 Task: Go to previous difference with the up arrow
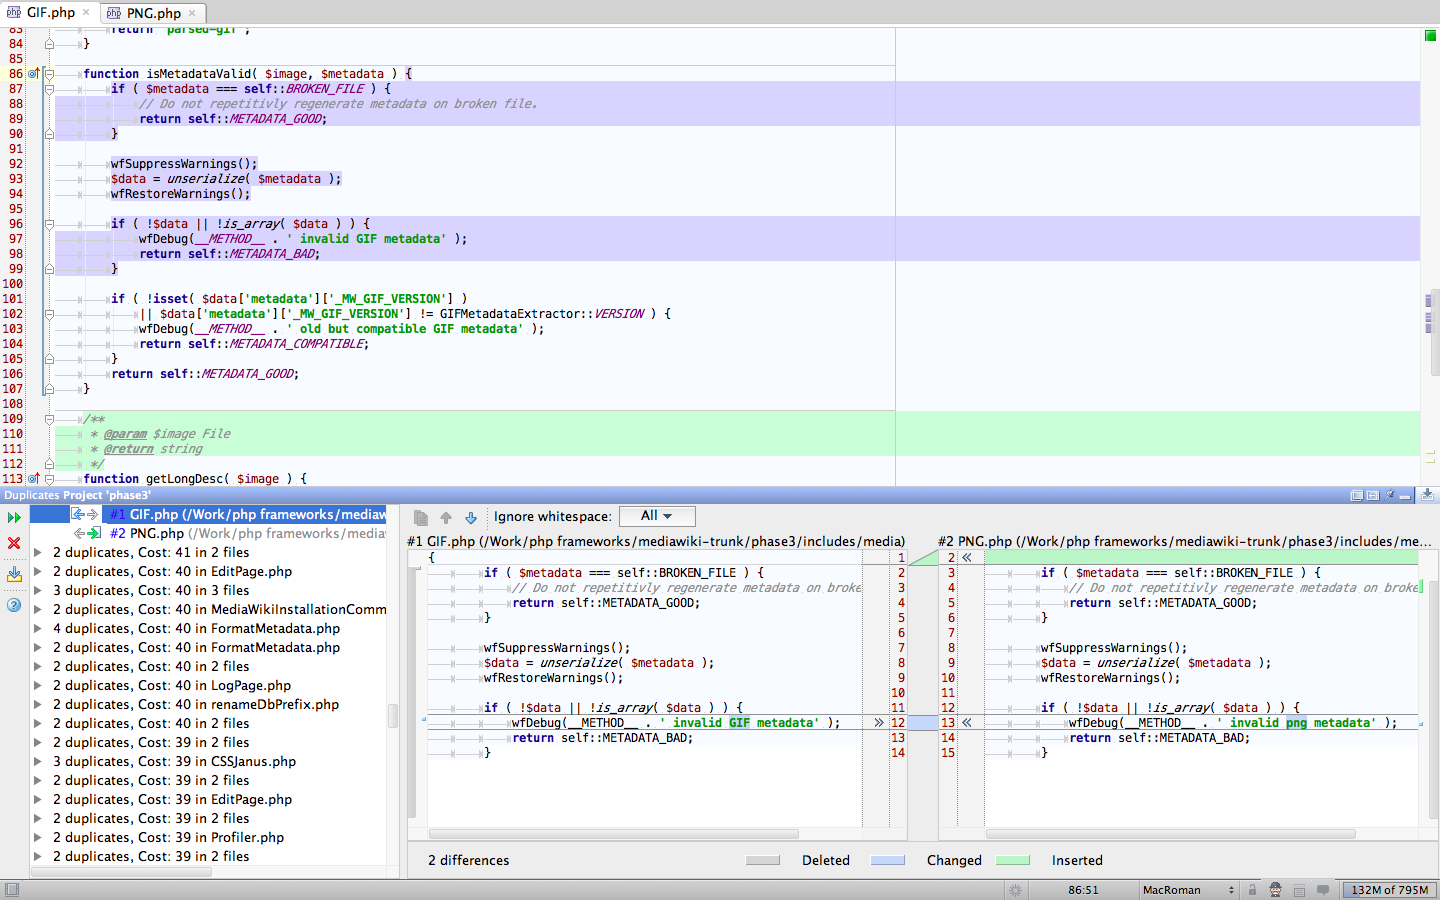[446, 518]
